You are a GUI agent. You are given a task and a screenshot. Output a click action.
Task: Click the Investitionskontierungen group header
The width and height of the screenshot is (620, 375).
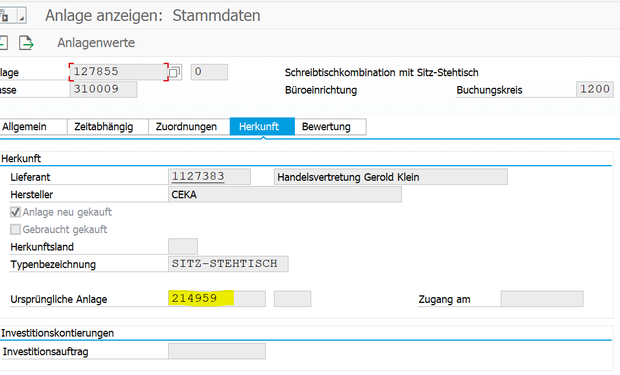click(x=57, y=333)
